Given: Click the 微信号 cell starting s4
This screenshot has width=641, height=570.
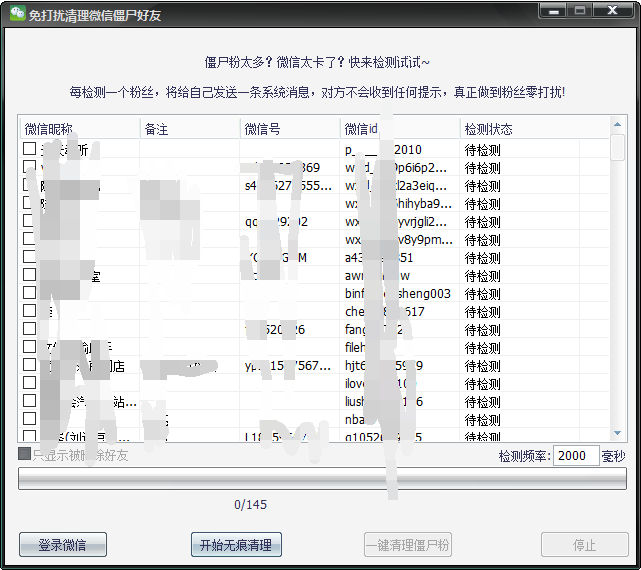Looking at the screenshot, I should coord(288,186).
